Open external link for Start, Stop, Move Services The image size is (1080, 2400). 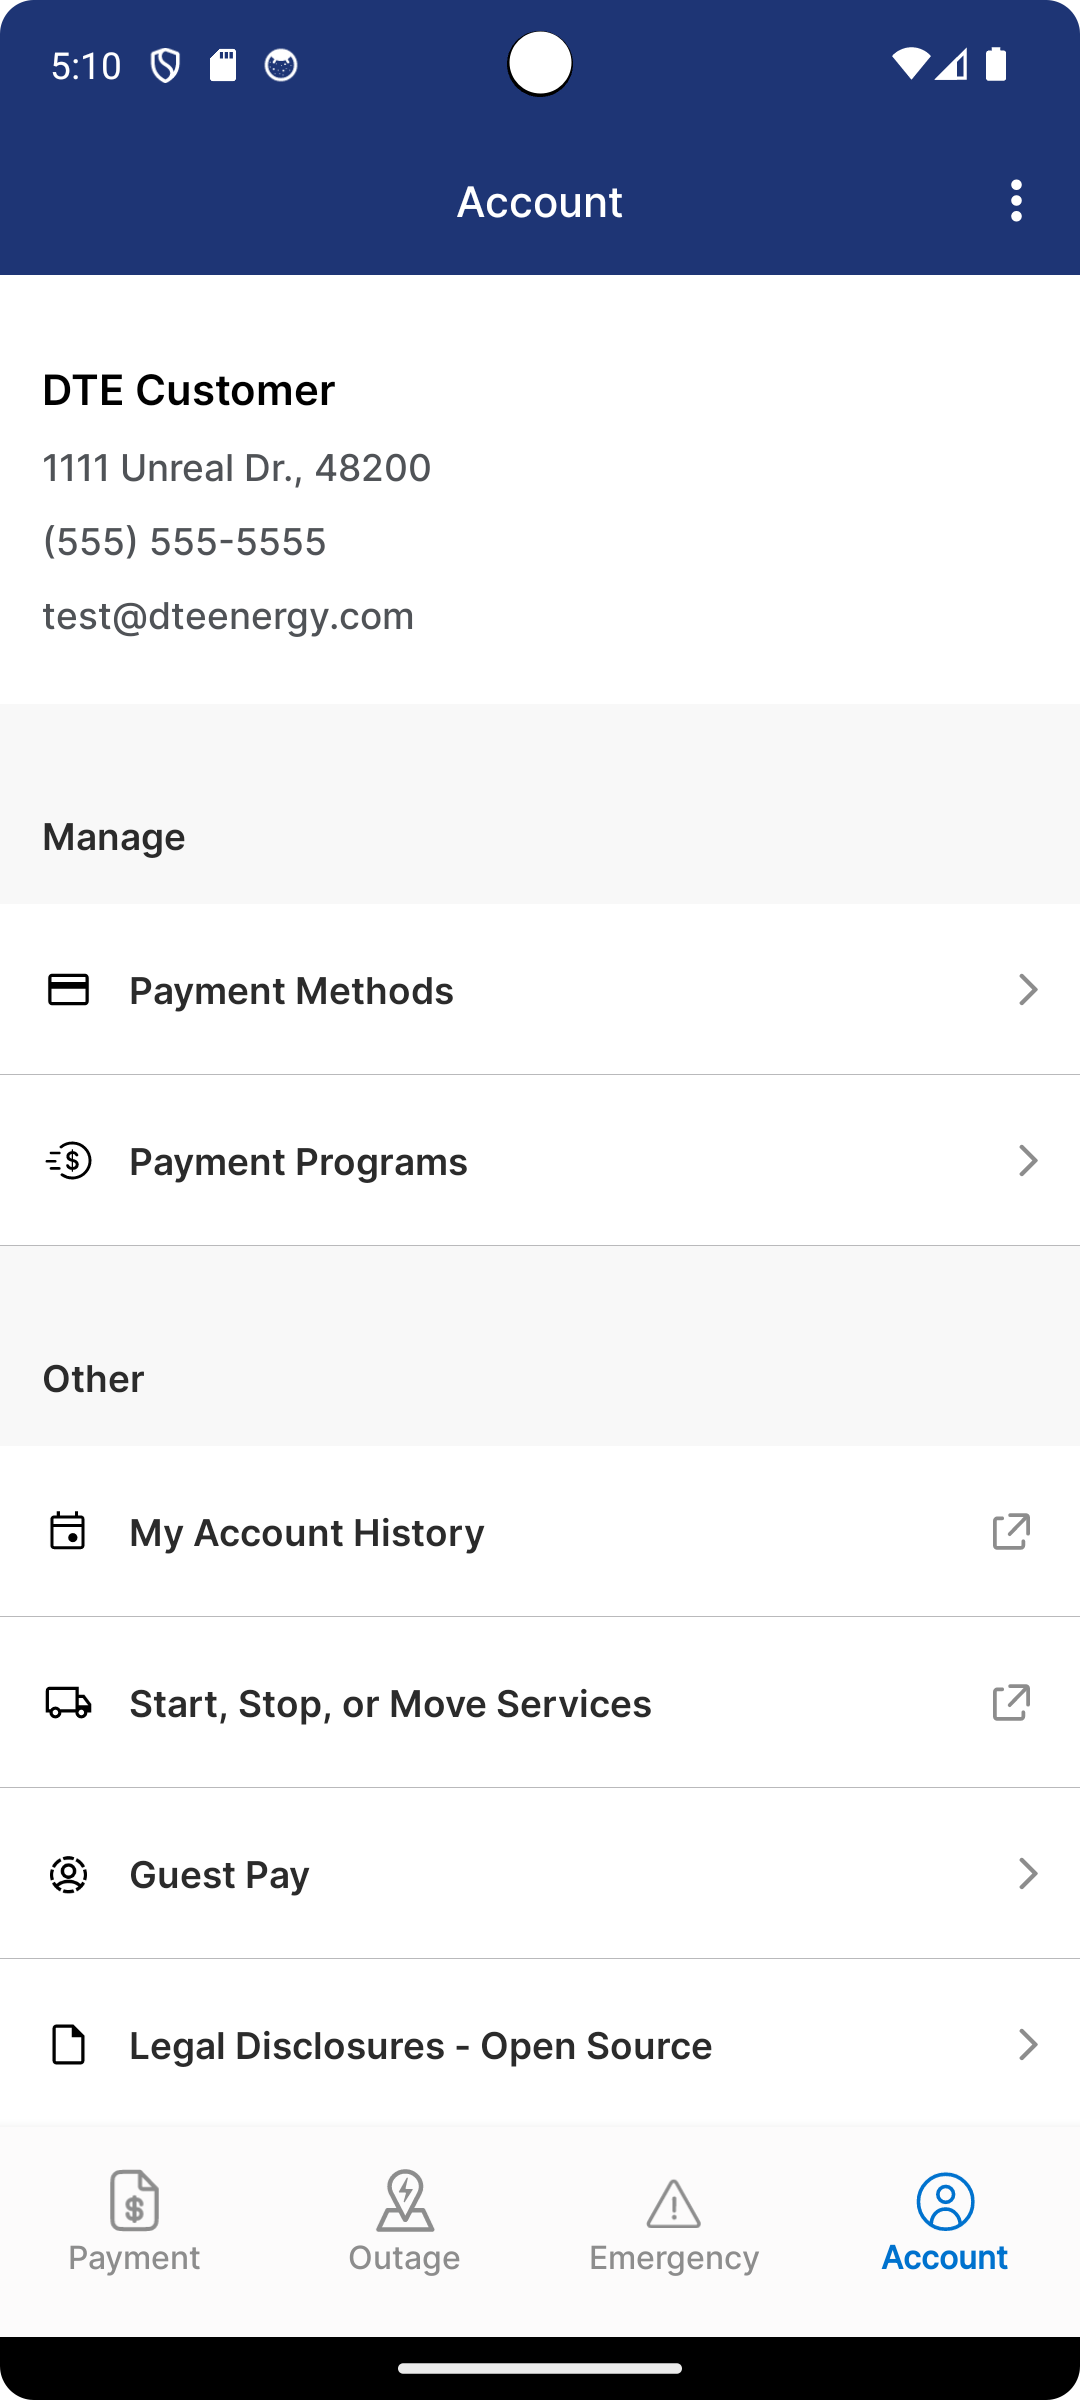tap(1011, 1703)
